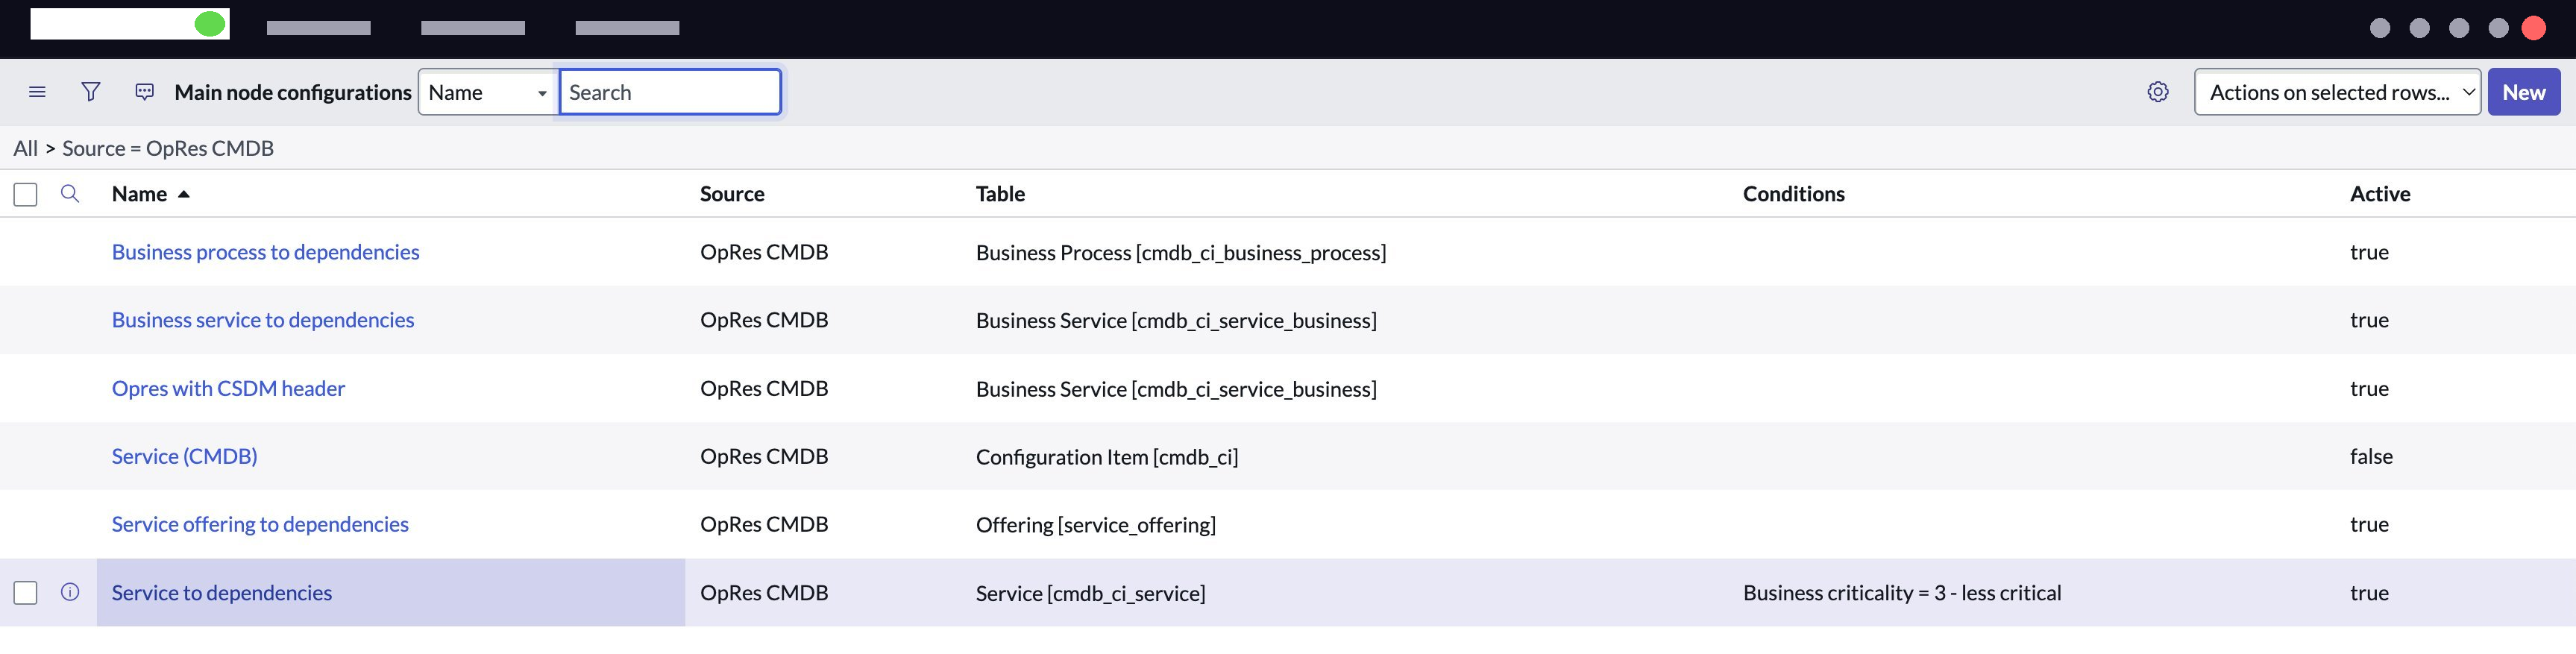Check the Service to dependencies row checkbox
Image resolution: width=2576 pixels, height=654 pixels.
point(26,593)
